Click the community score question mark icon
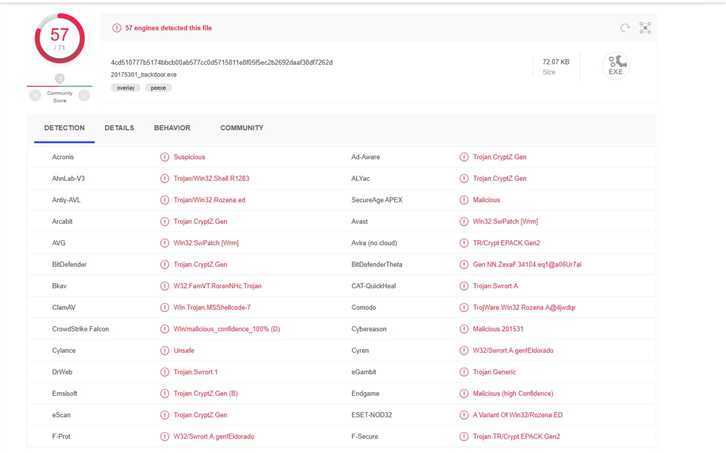This screenshot has width=726, height=453. click(x=60, y=78)
